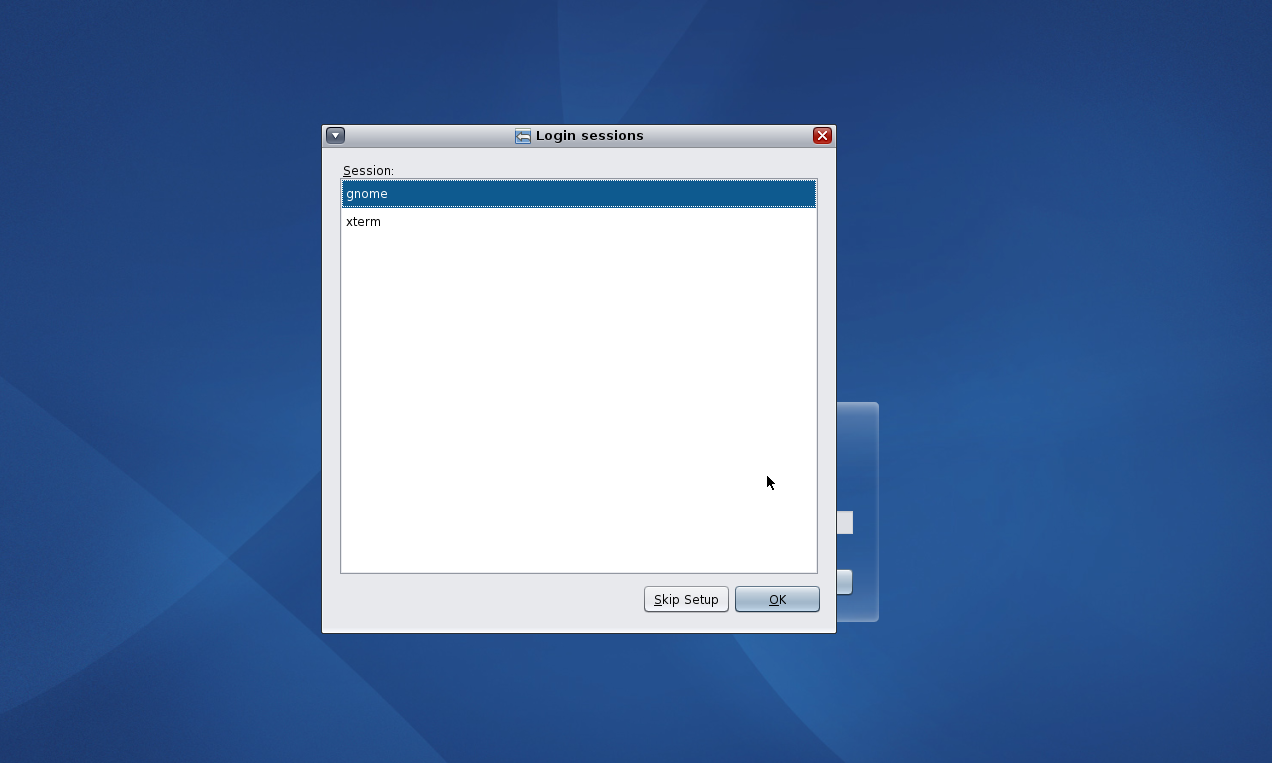Click inside the empty session list area
The image size is (1272, 763).
[578, 400]
